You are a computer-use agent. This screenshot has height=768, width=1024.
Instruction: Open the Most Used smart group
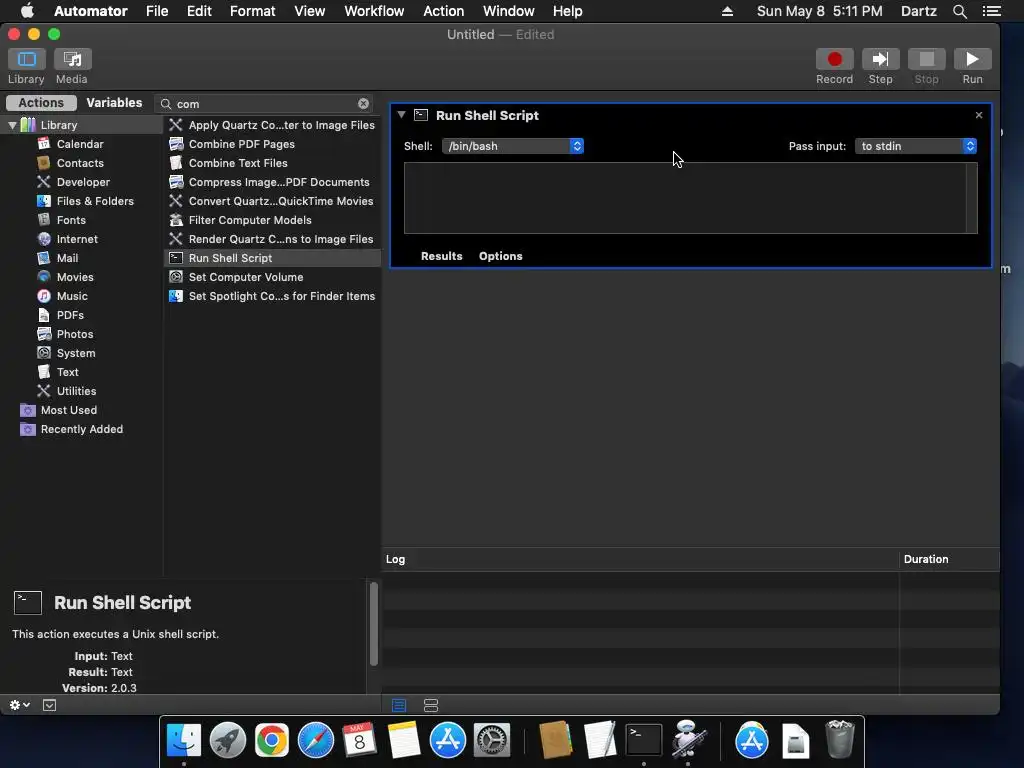[69, 410]
